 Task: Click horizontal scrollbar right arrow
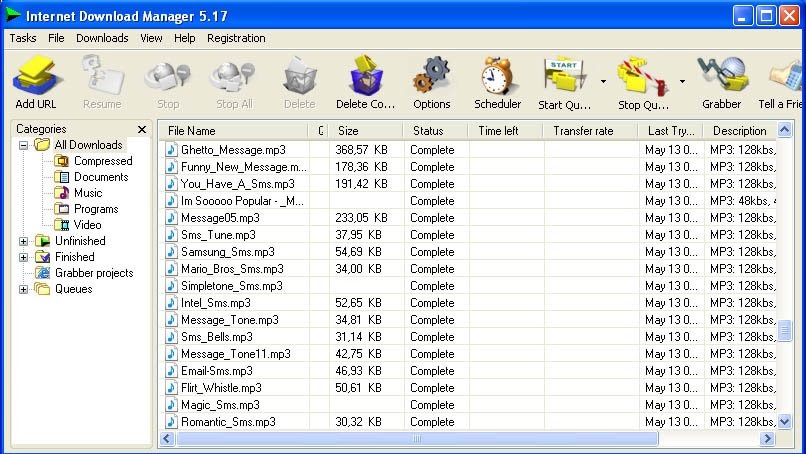767,439
